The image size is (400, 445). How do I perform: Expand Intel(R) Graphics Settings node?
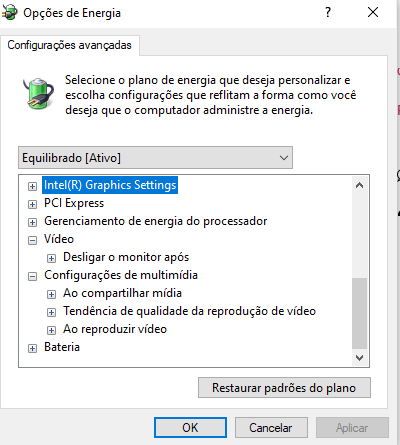click(32, 186)
